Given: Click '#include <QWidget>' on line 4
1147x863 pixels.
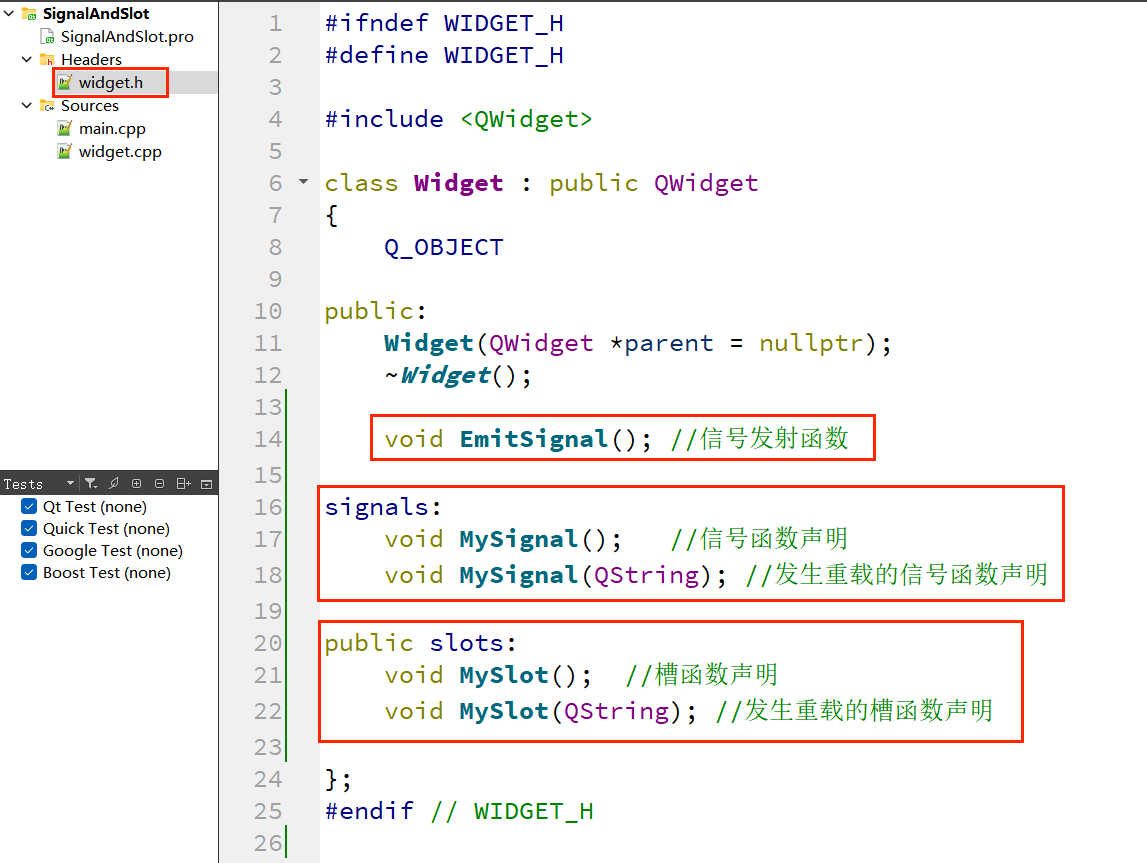Looking at the screenshot, I should click(458, 119).
